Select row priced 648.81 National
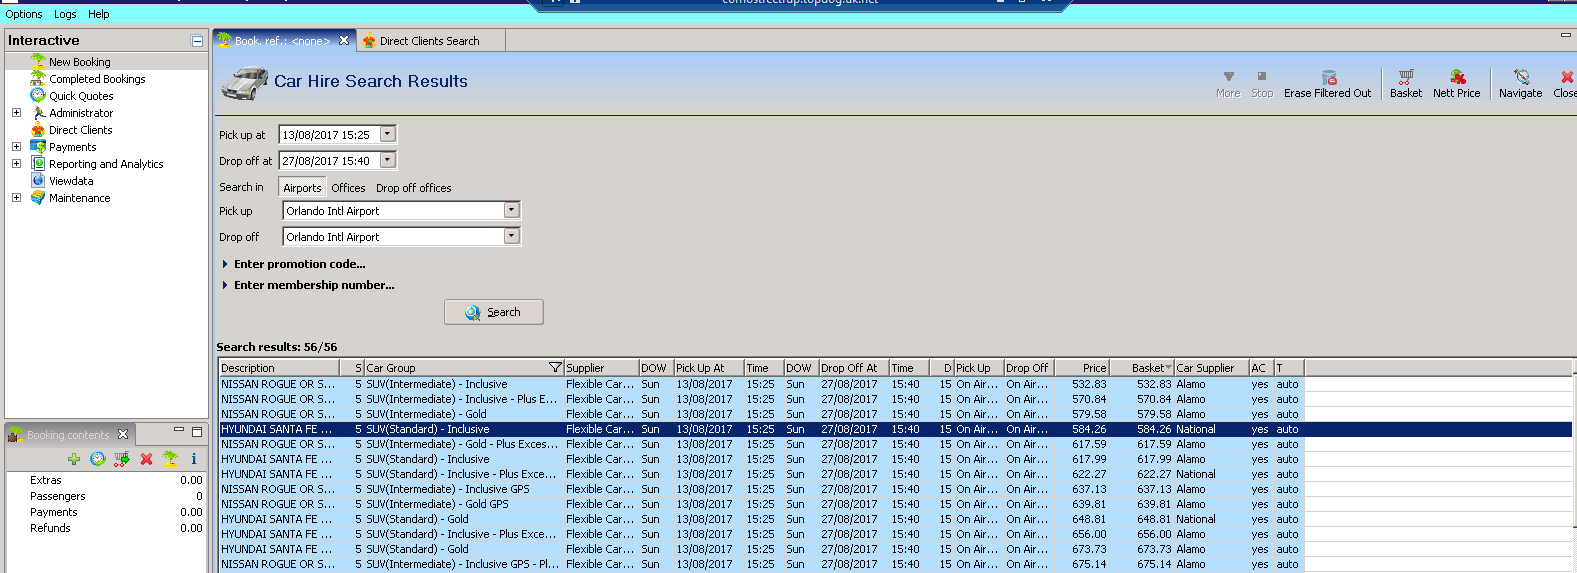 click(895, 519)
